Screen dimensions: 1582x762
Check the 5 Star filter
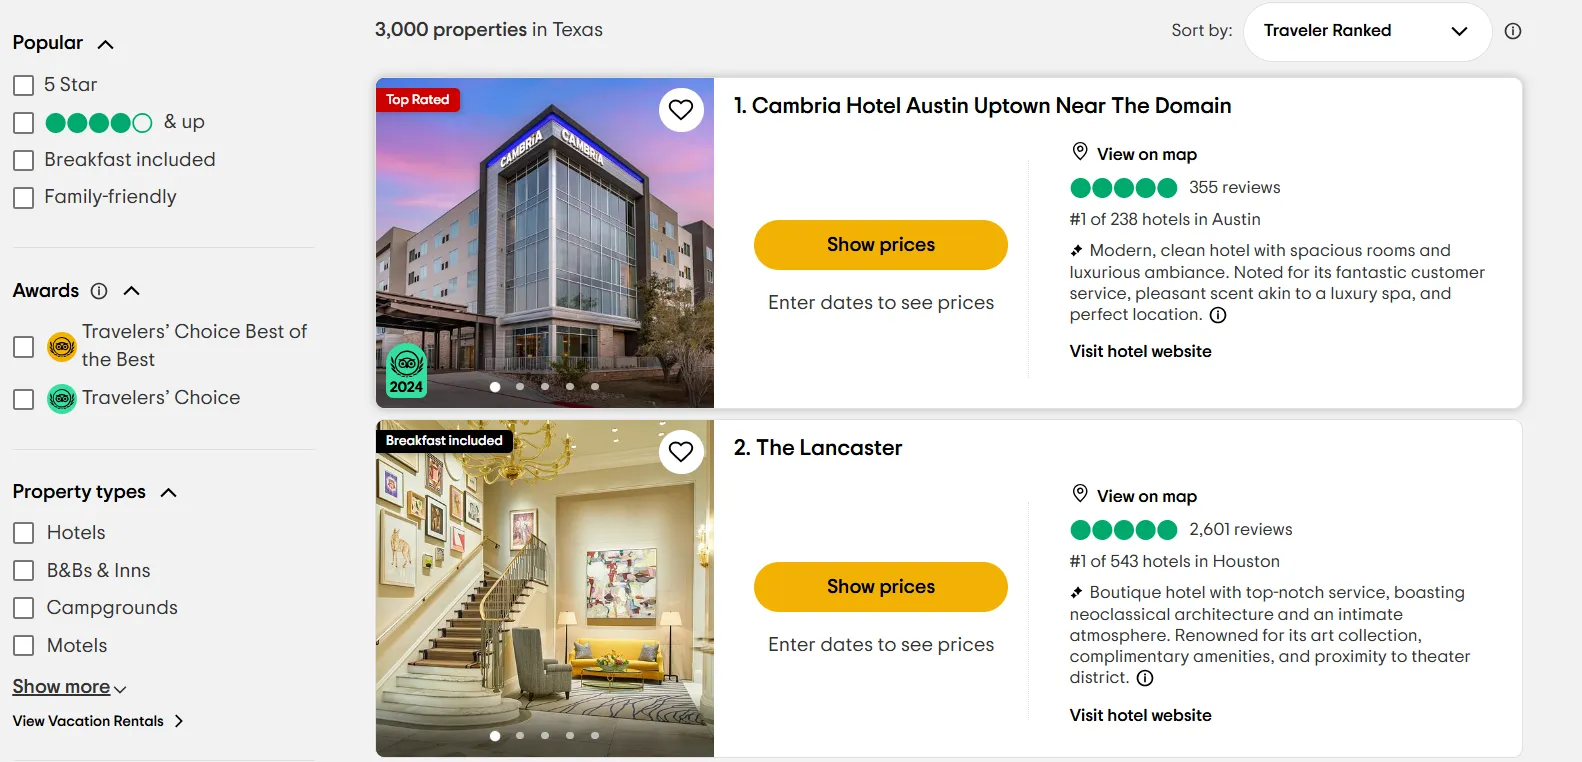pyautogui.click(x=23, y=85)
